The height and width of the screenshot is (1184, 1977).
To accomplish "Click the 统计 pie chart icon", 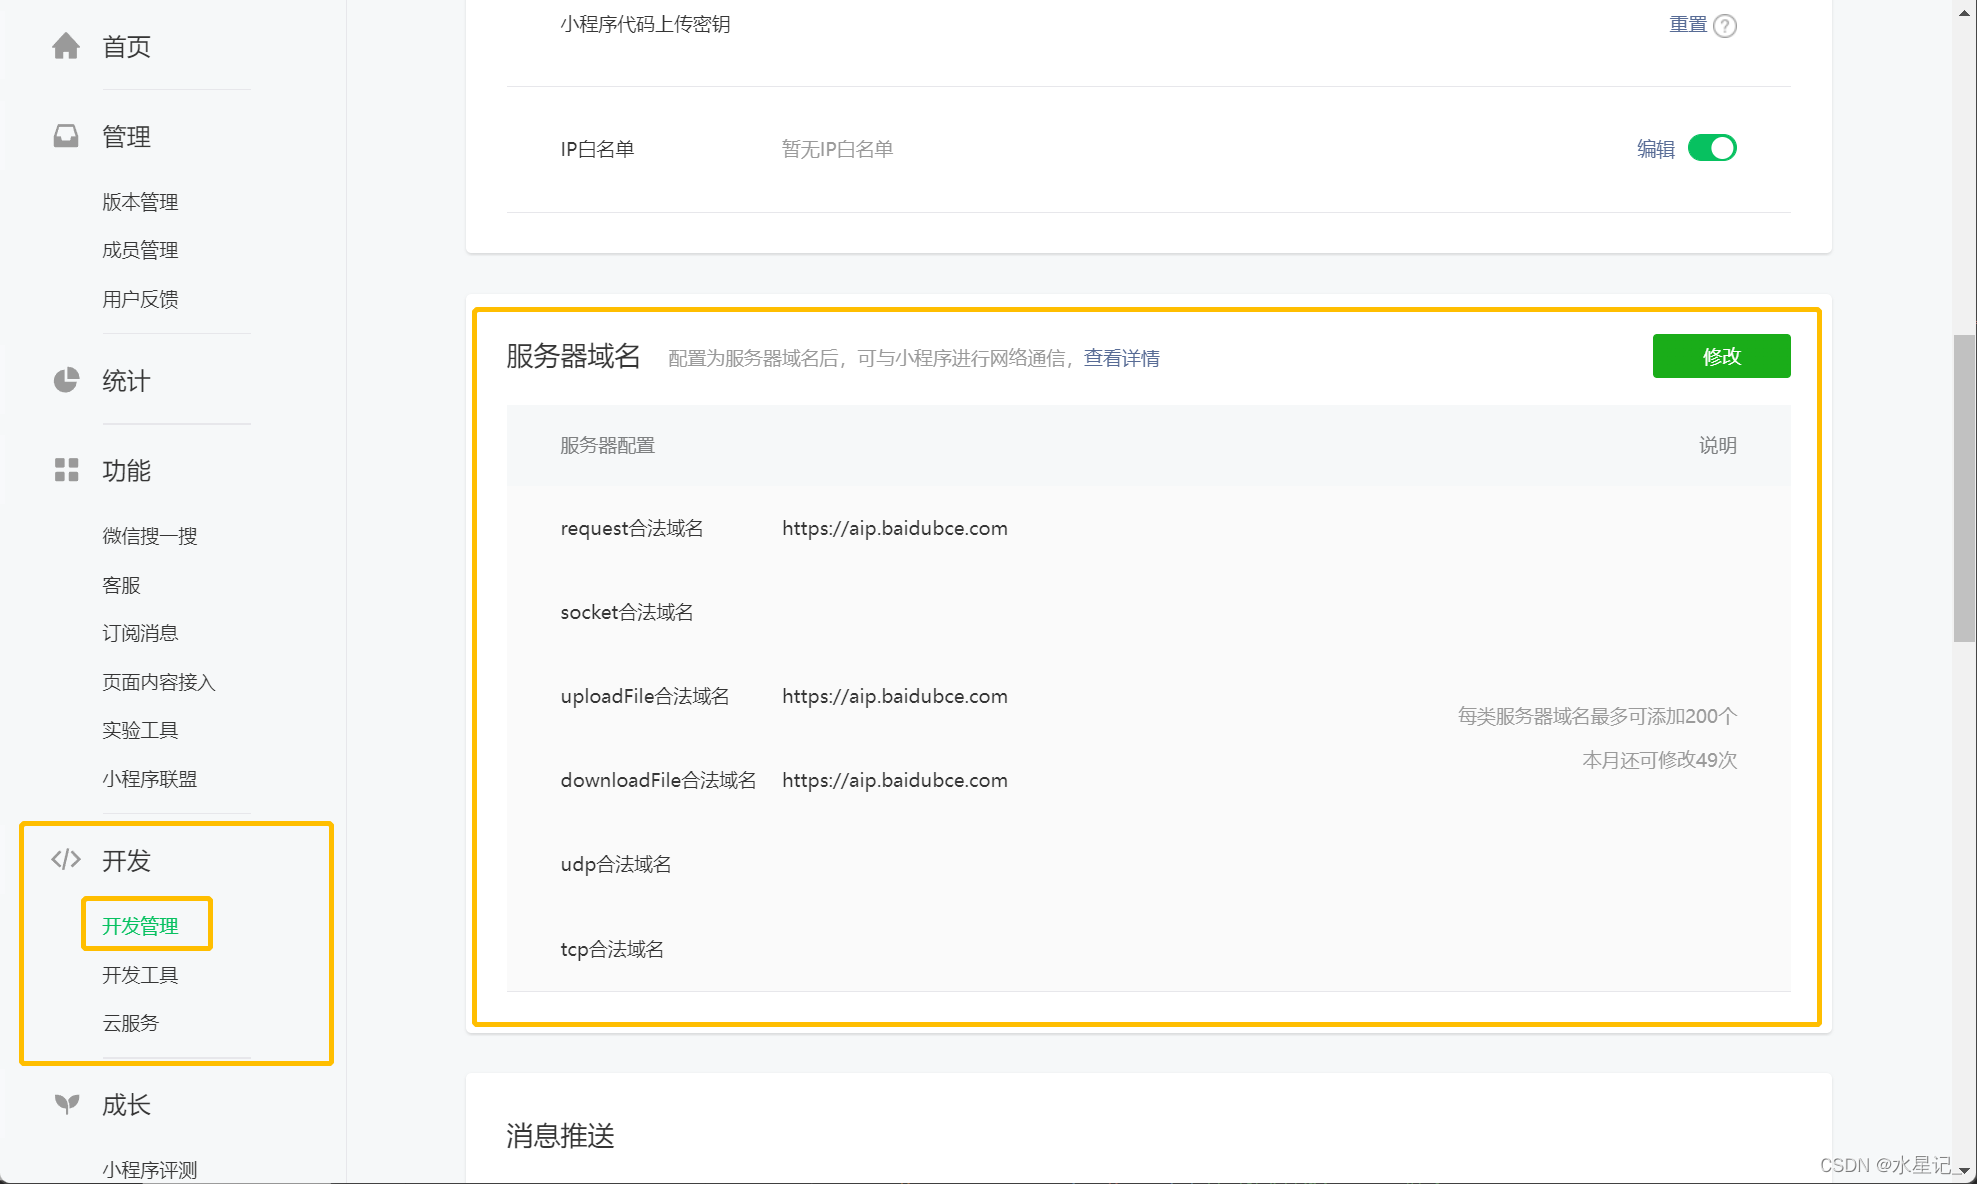I will tap(65, 380).
